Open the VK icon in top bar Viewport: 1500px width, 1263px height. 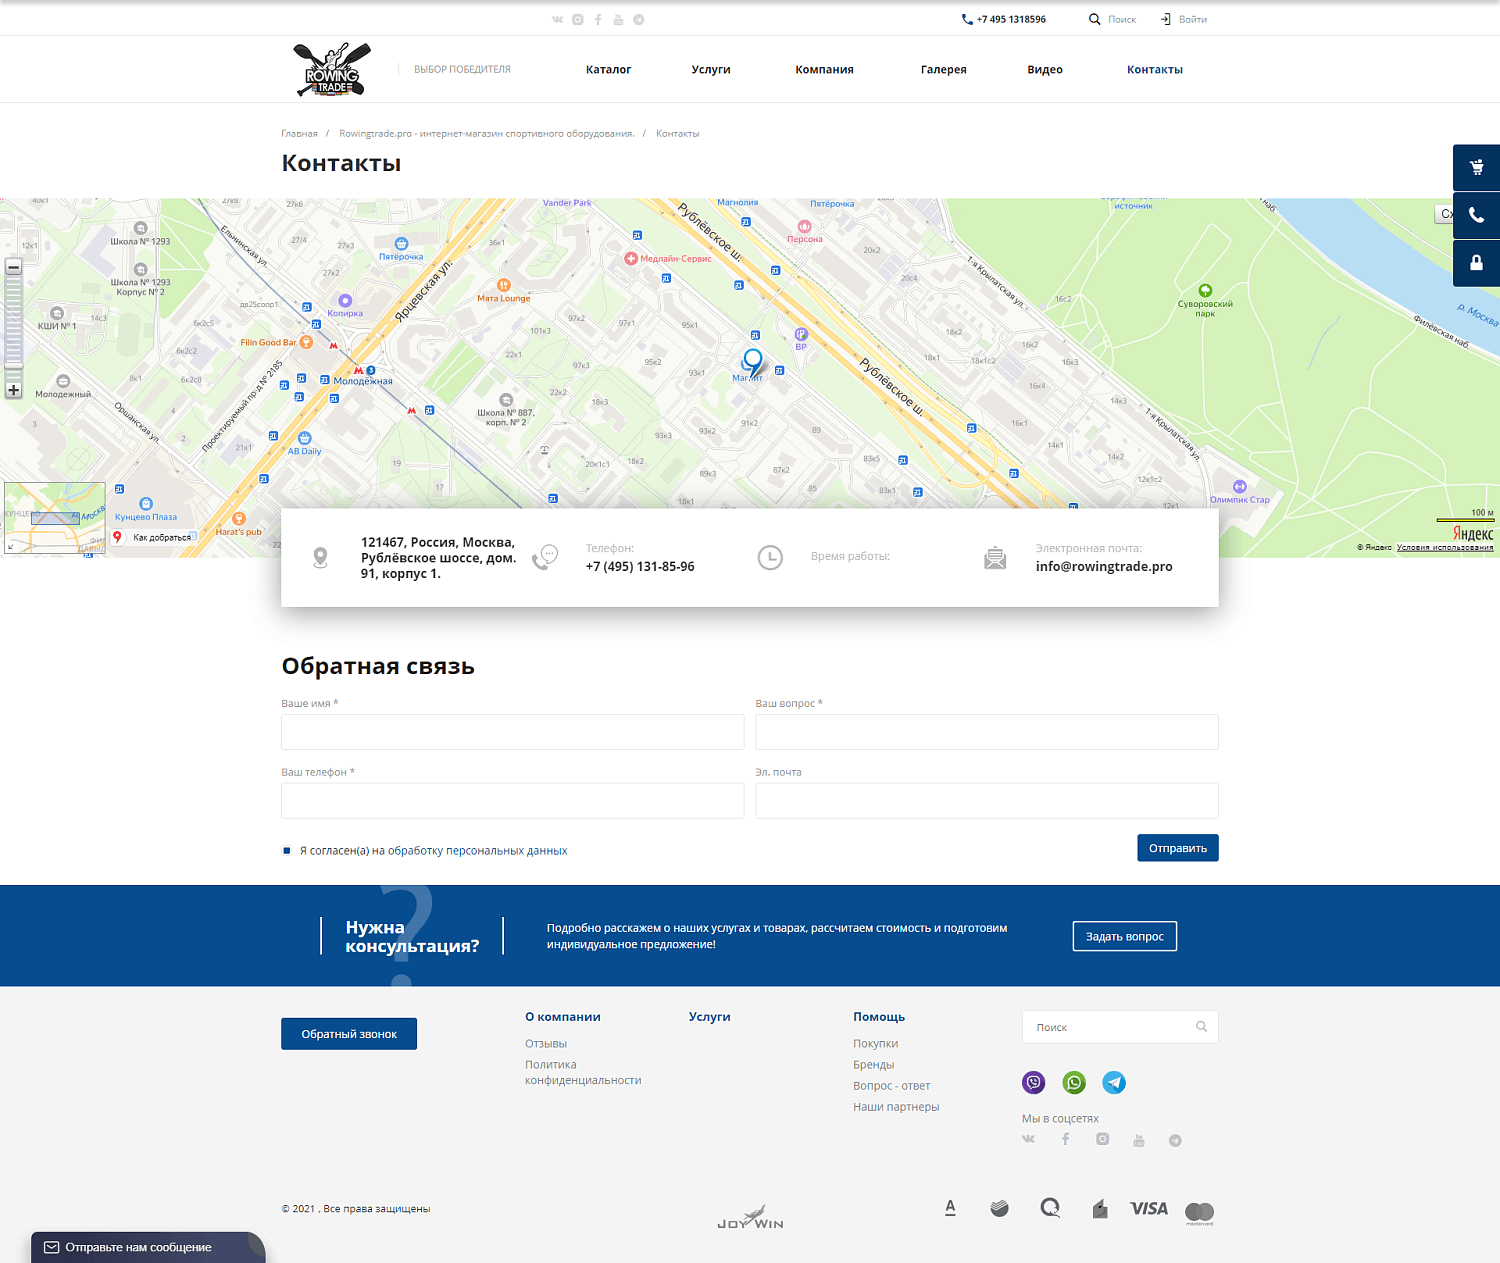(x=557, y=20)
